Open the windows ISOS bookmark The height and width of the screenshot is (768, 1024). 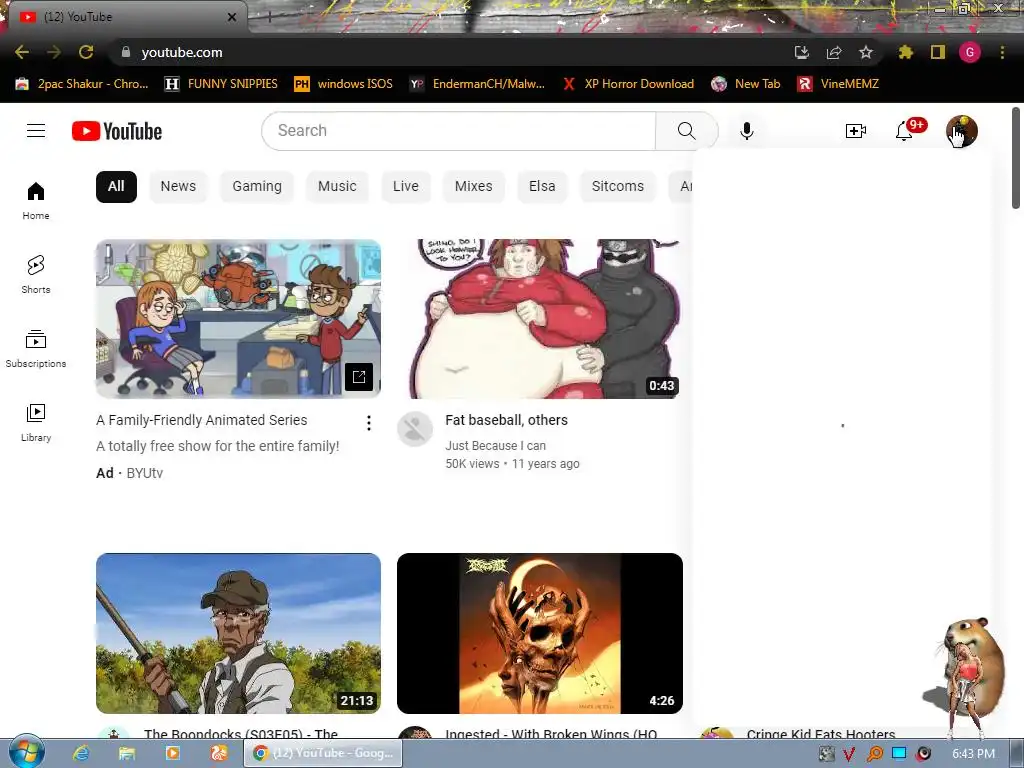[x=344, y=84]
